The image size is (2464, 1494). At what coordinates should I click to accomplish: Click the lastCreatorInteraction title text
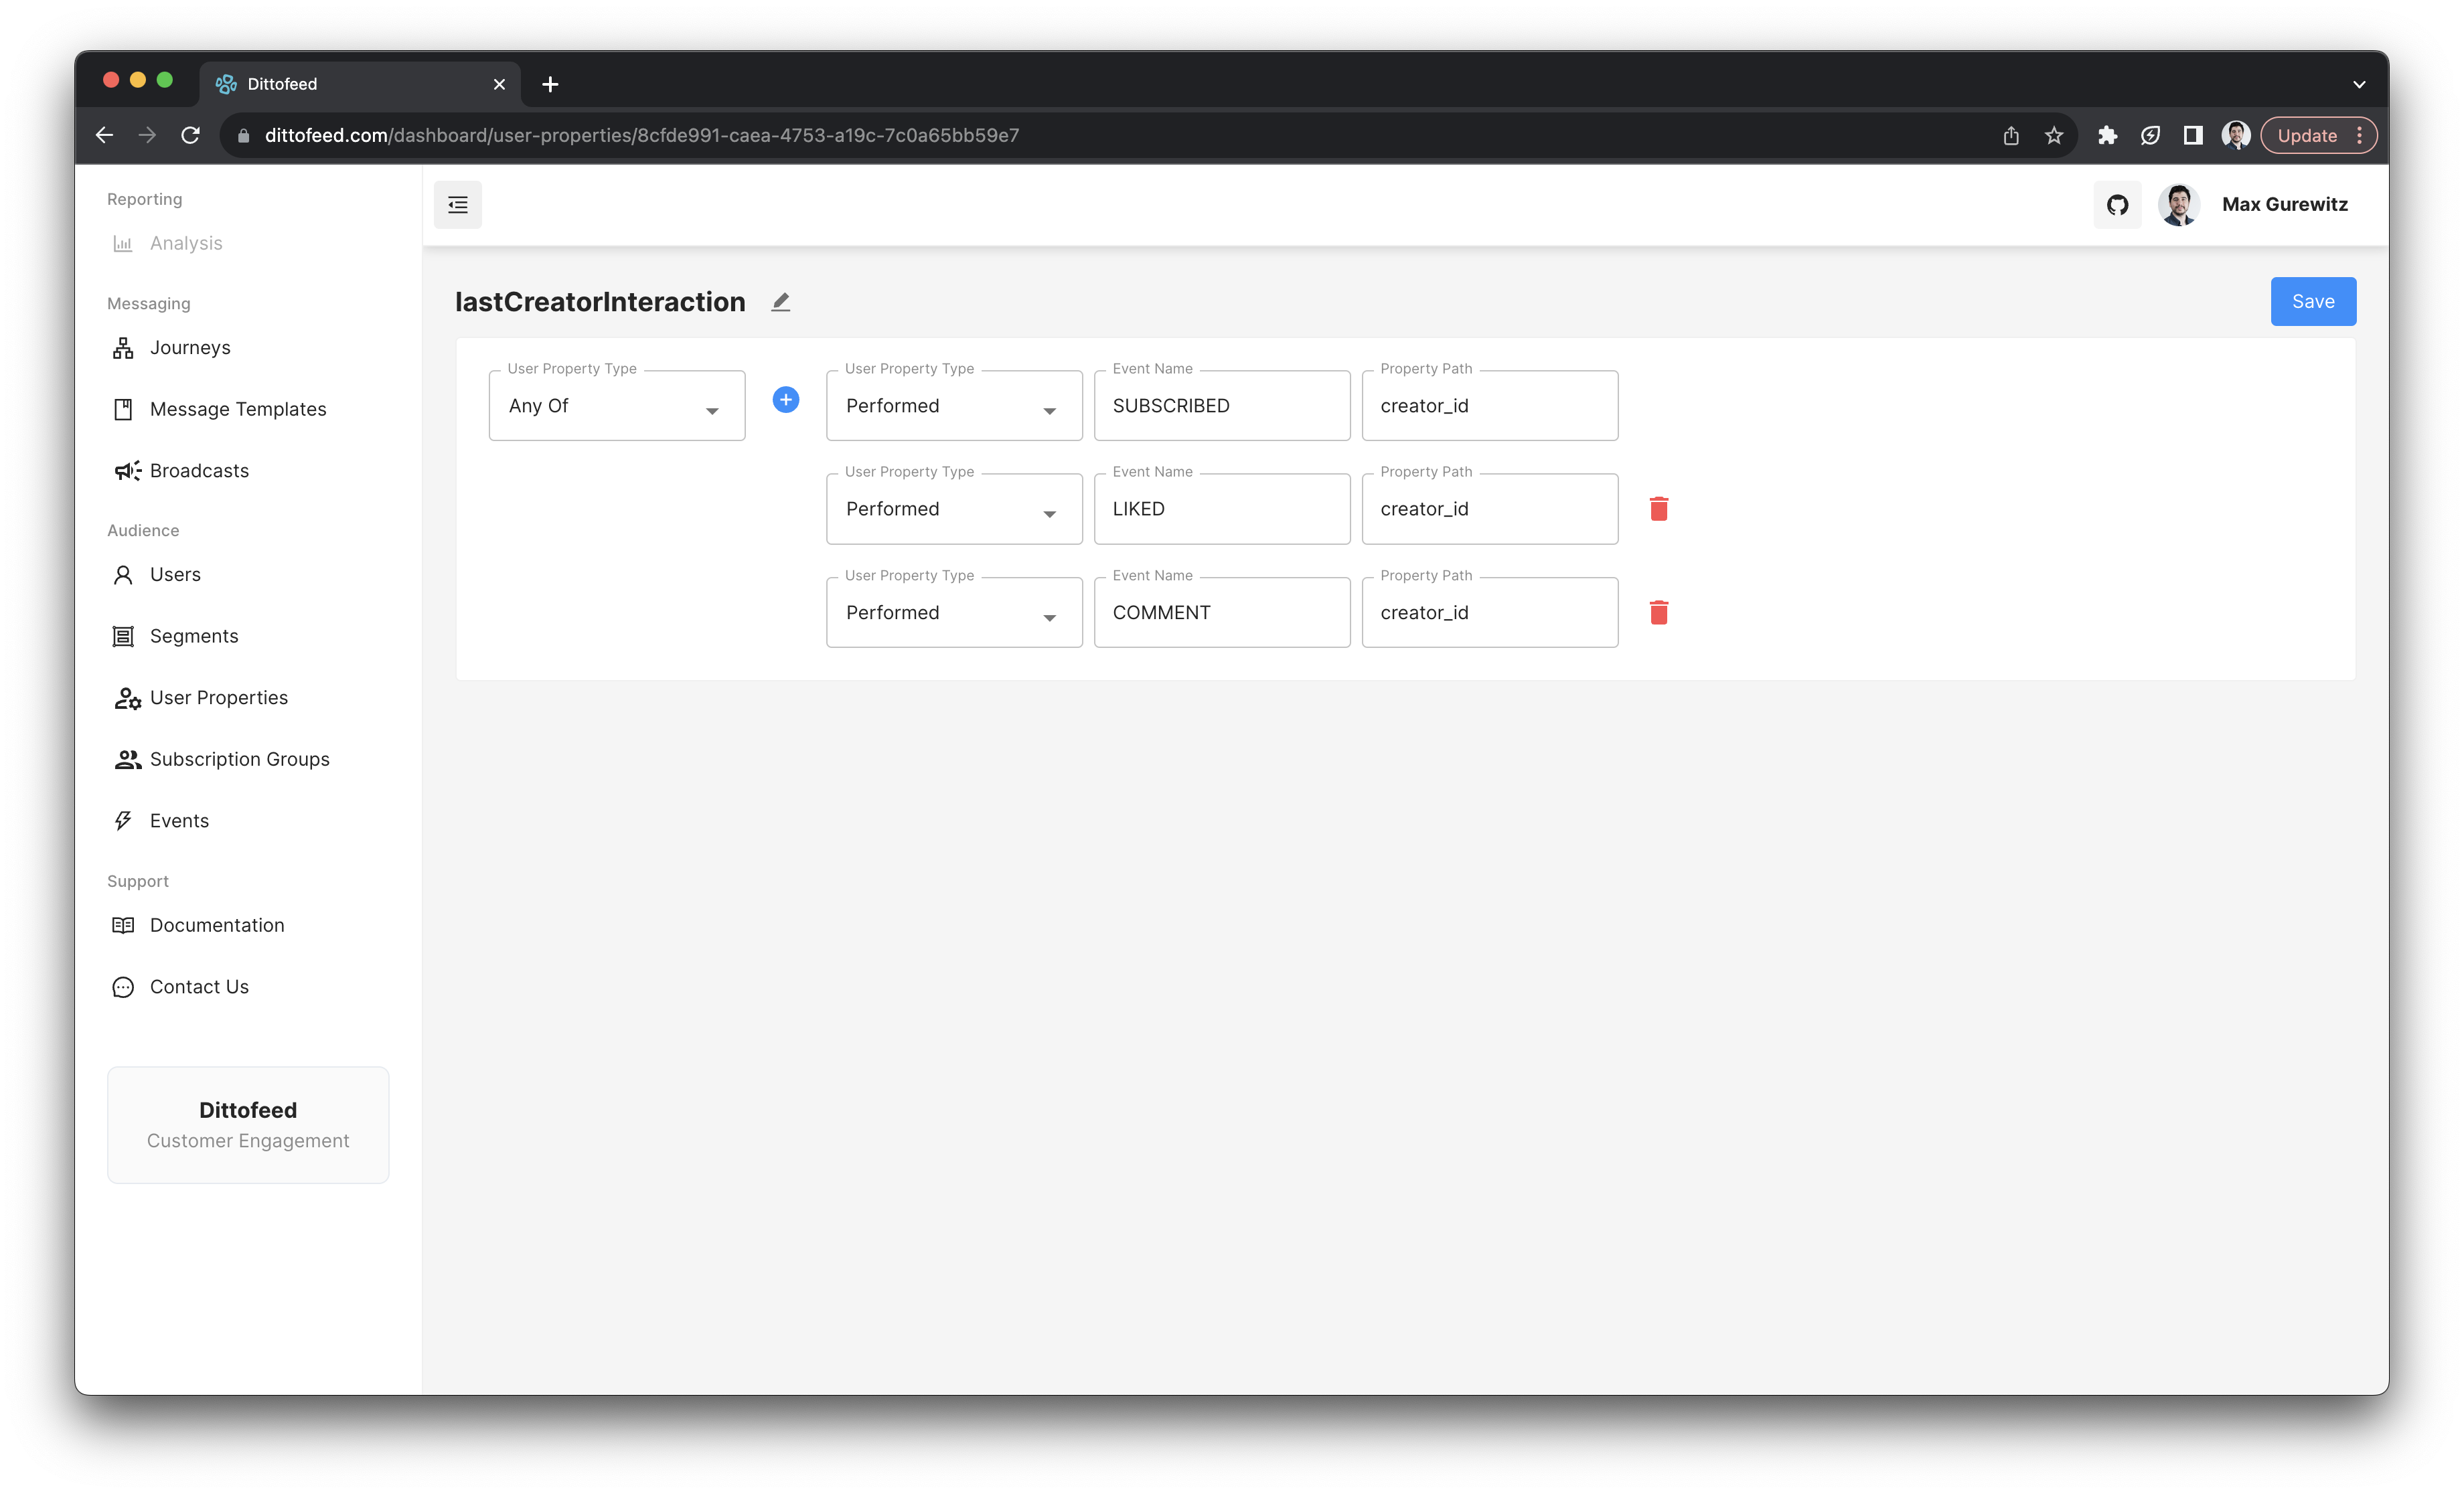coord(600,302)
